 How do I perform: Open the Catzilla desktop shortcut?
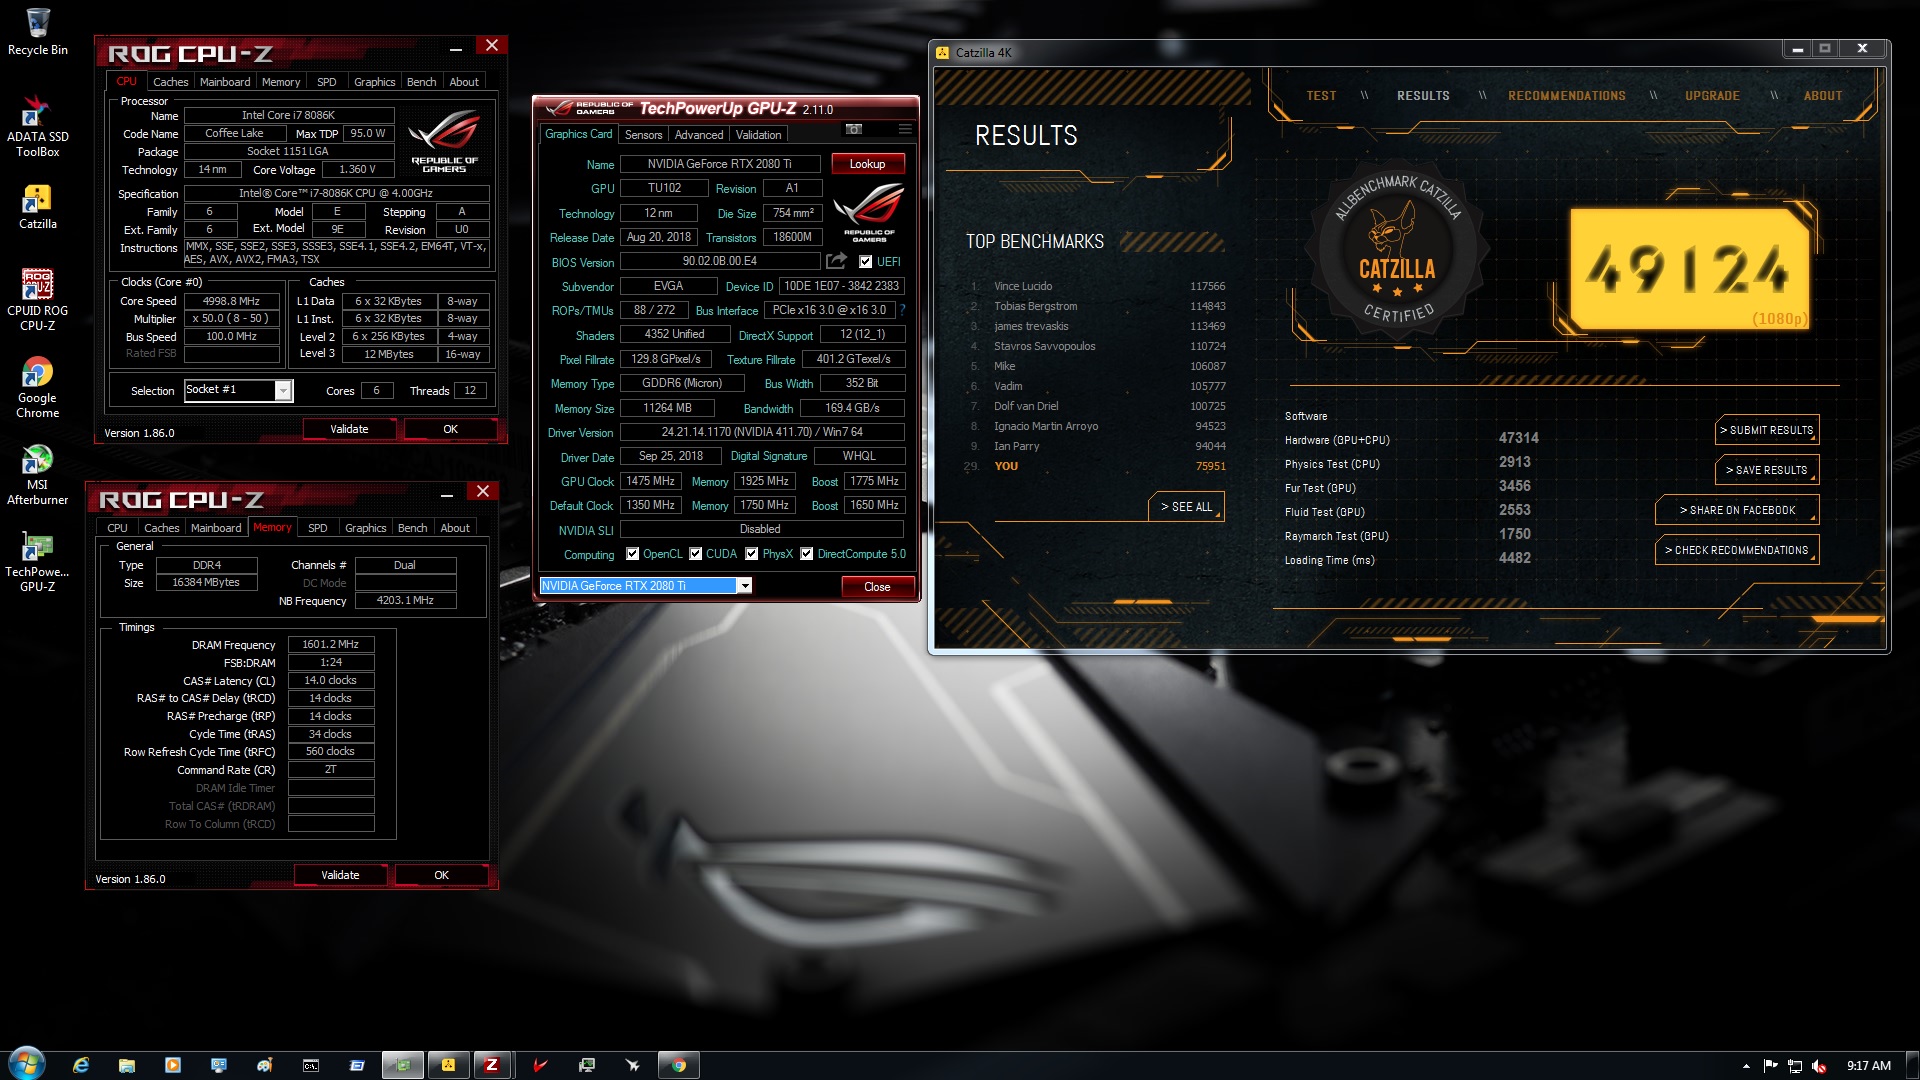(37, 207)
